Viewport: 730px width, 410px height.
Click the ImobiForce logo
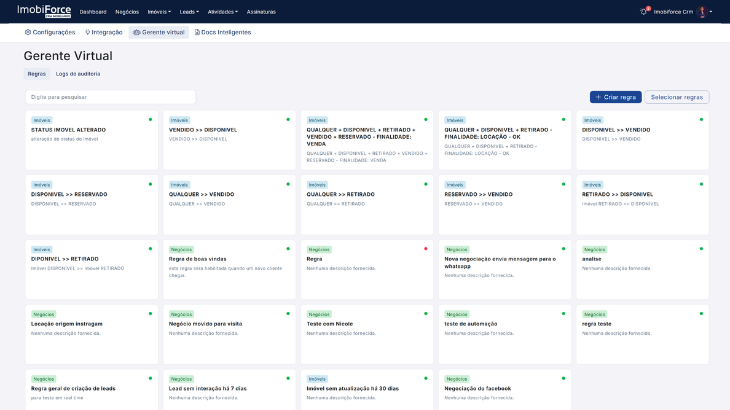pos(44,11)
